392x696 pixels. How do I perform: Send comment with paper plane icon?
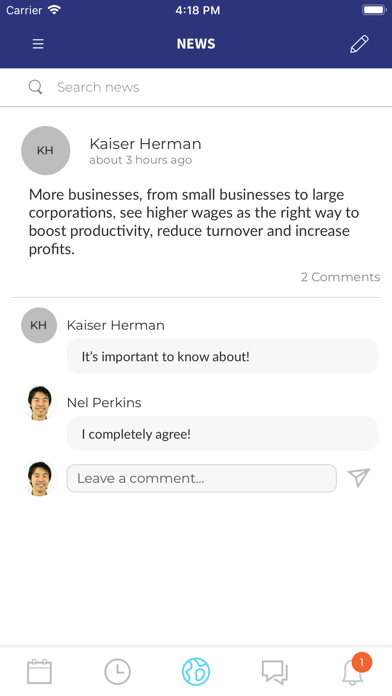(x=359, y=478)
